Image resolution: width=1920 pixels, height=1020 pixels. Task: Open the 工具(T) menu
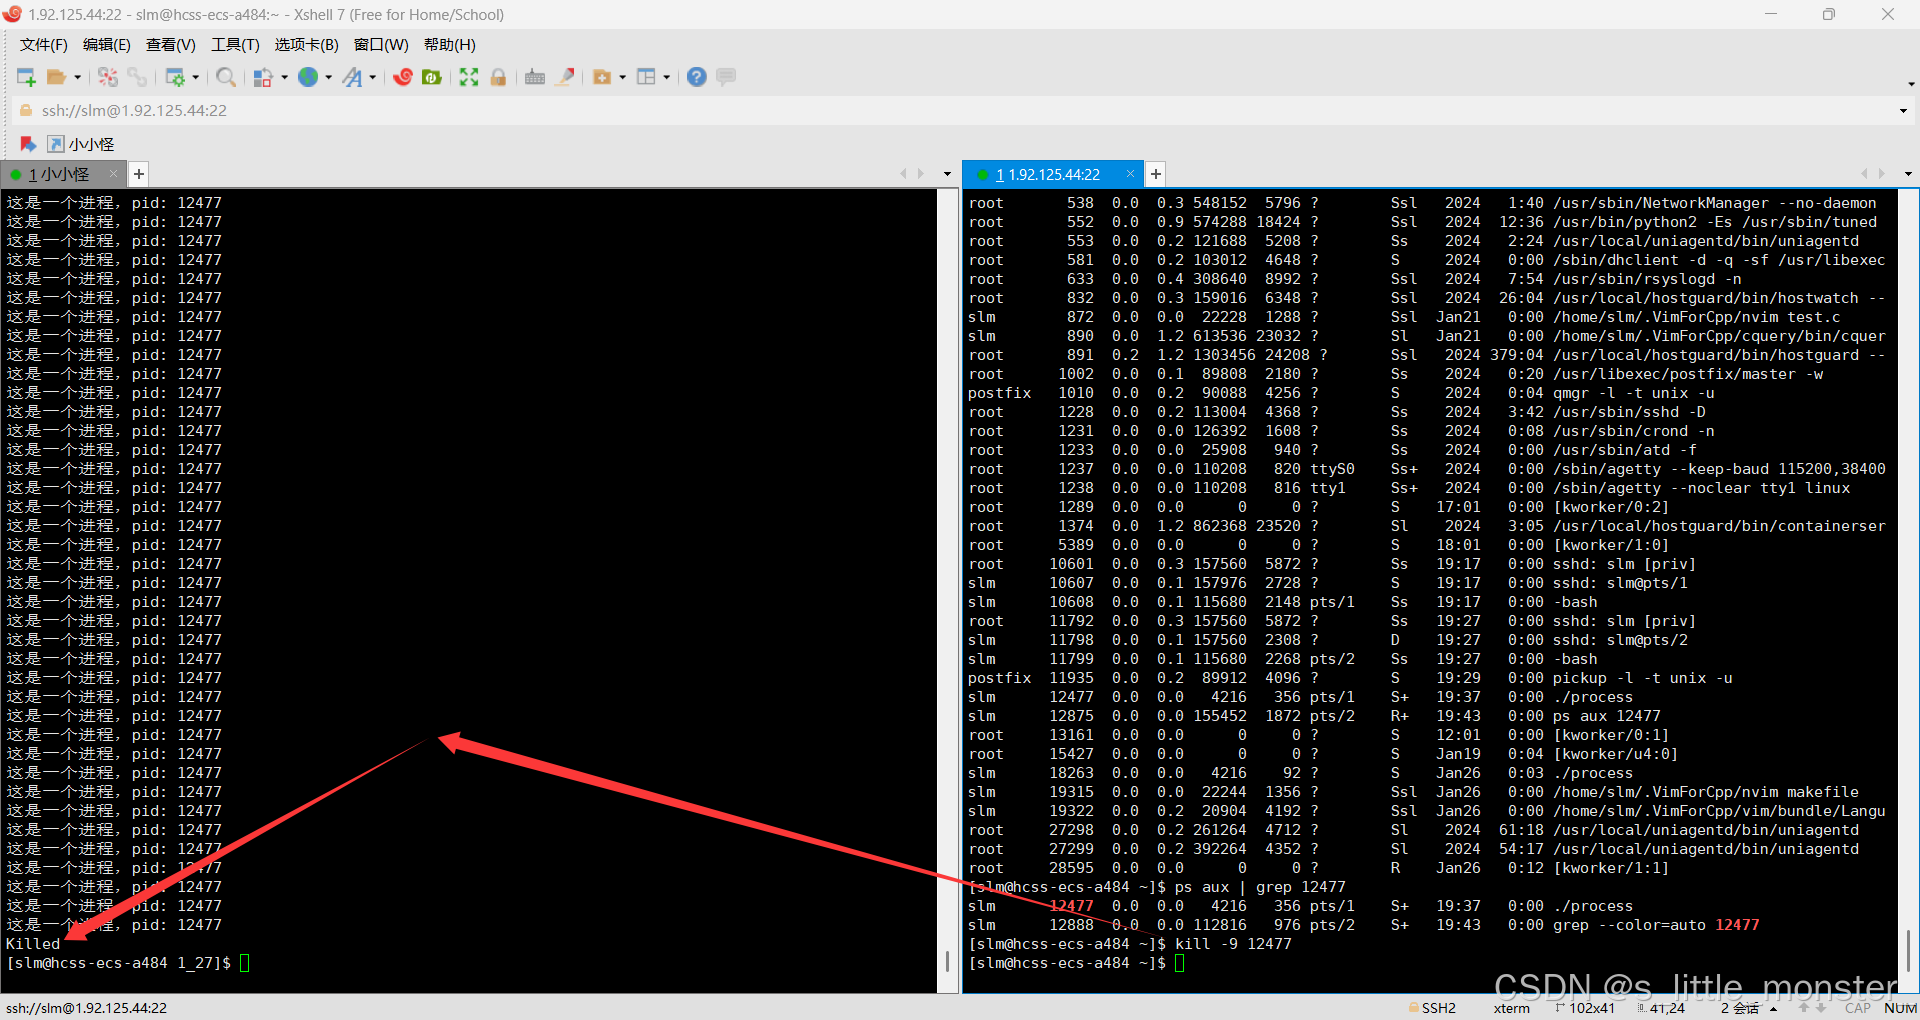point(235,45)
